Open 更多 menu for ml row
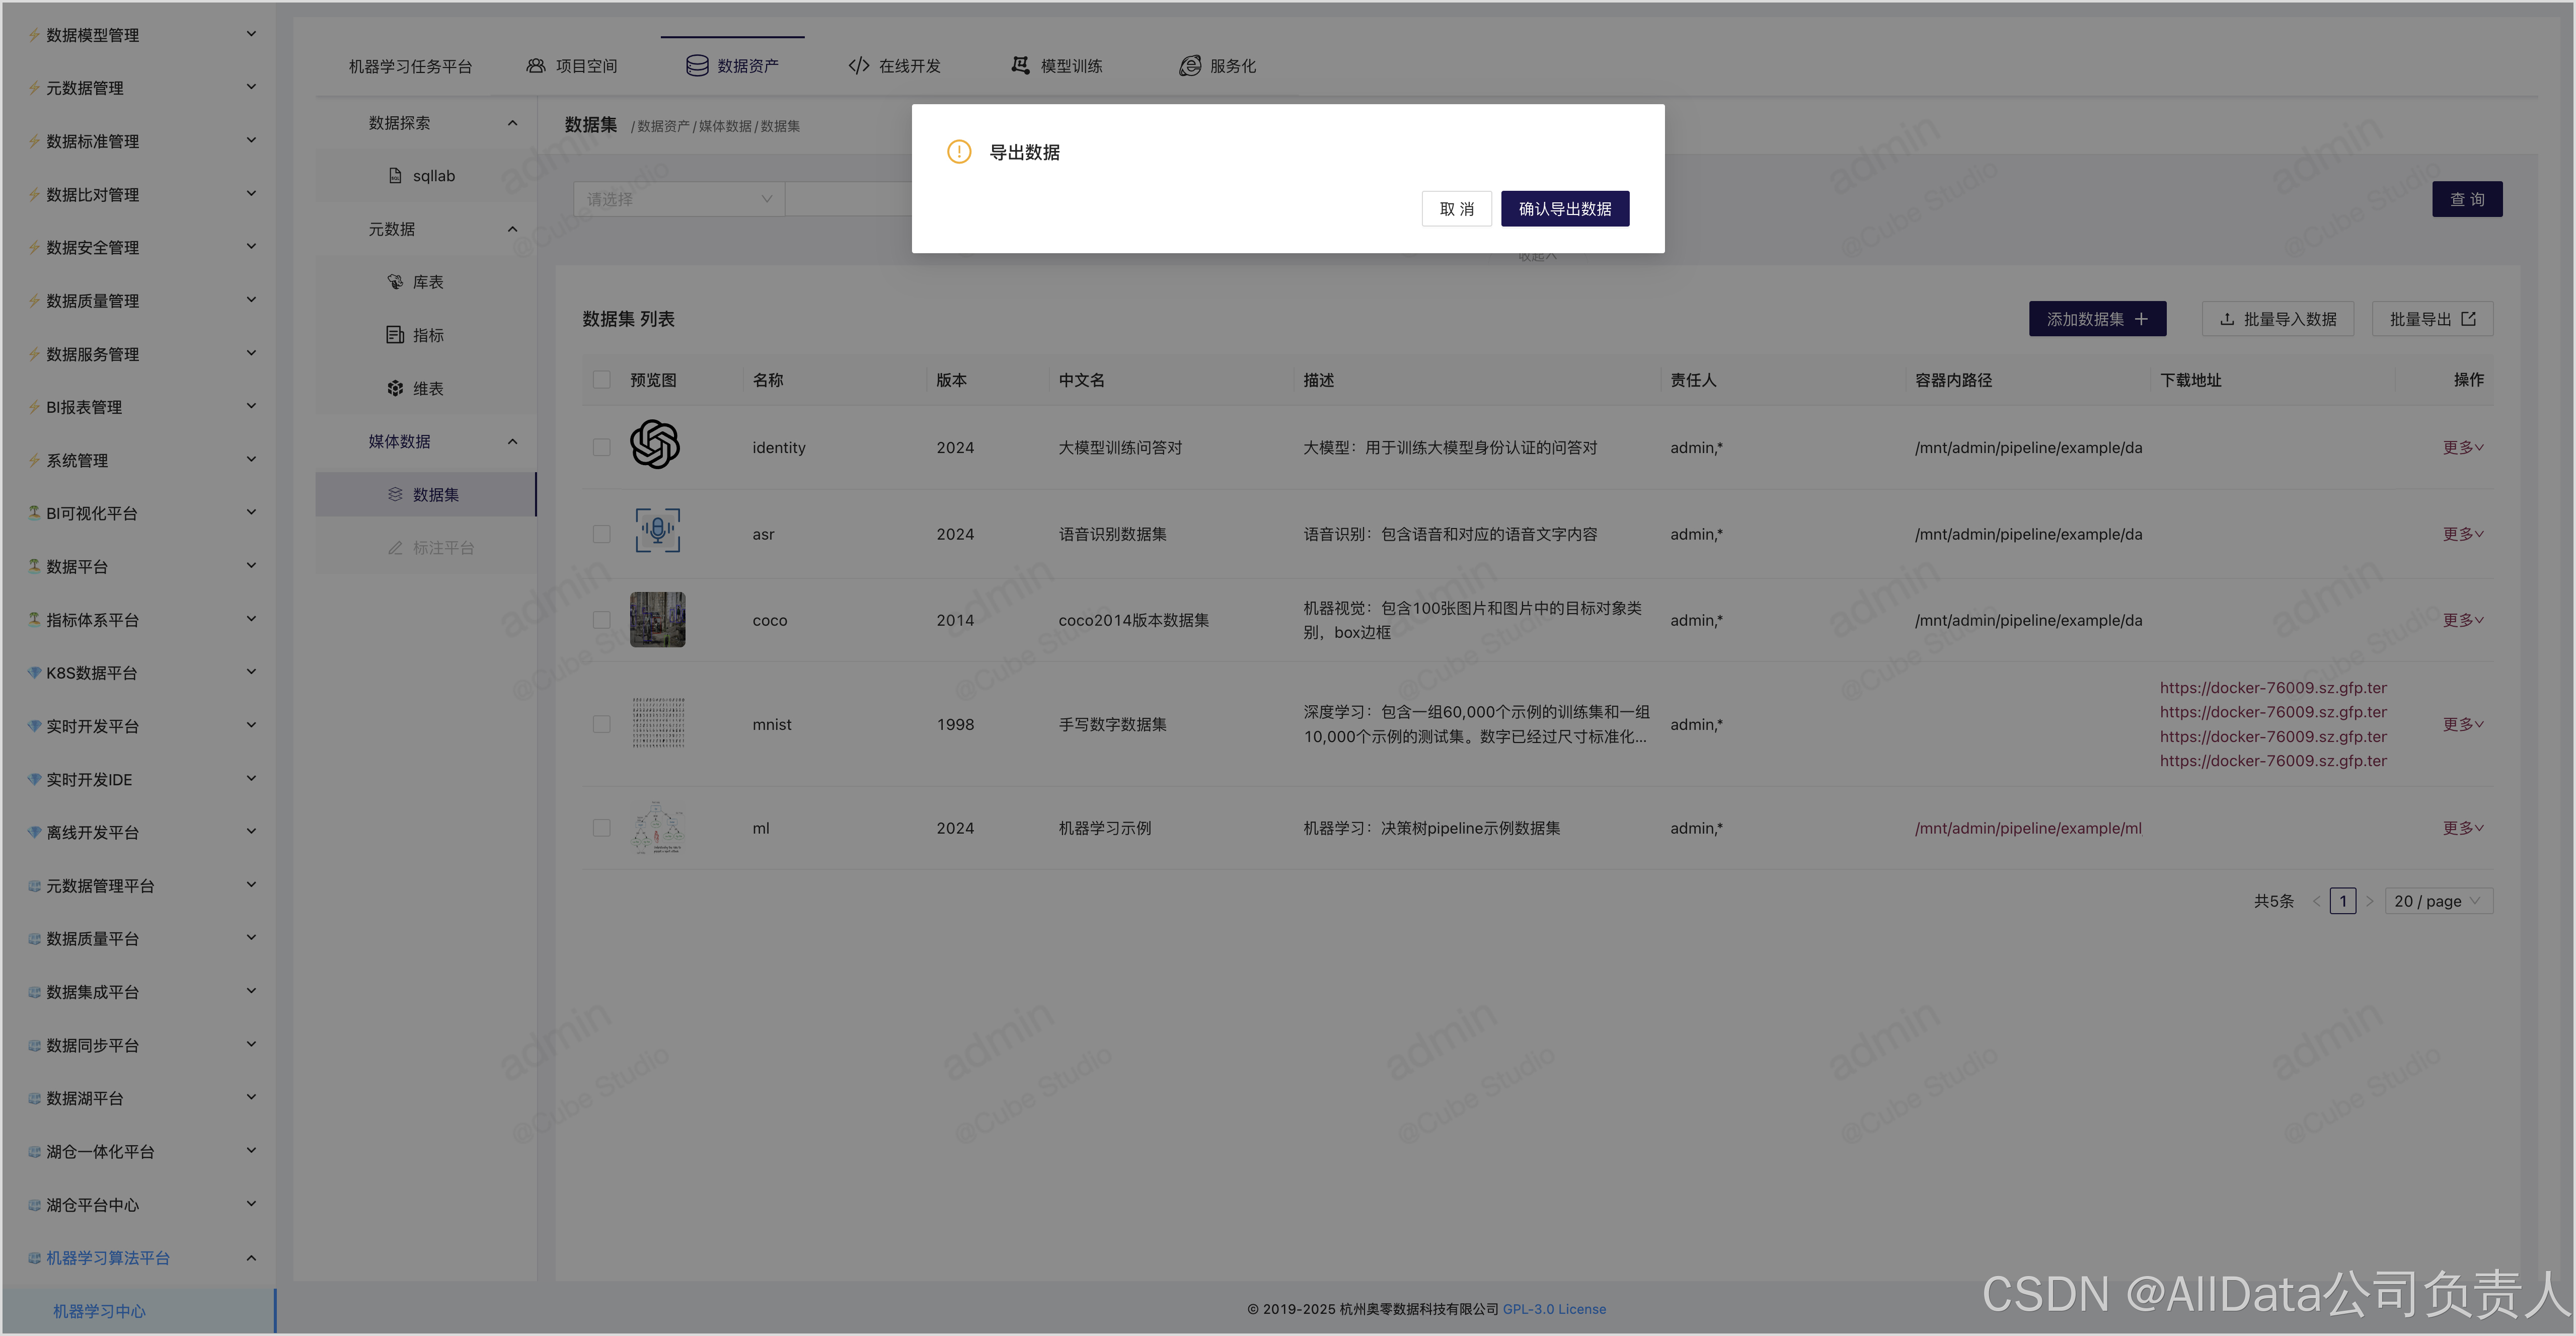Viewport: 2576px width, 1336px height. click(2463, 828)
